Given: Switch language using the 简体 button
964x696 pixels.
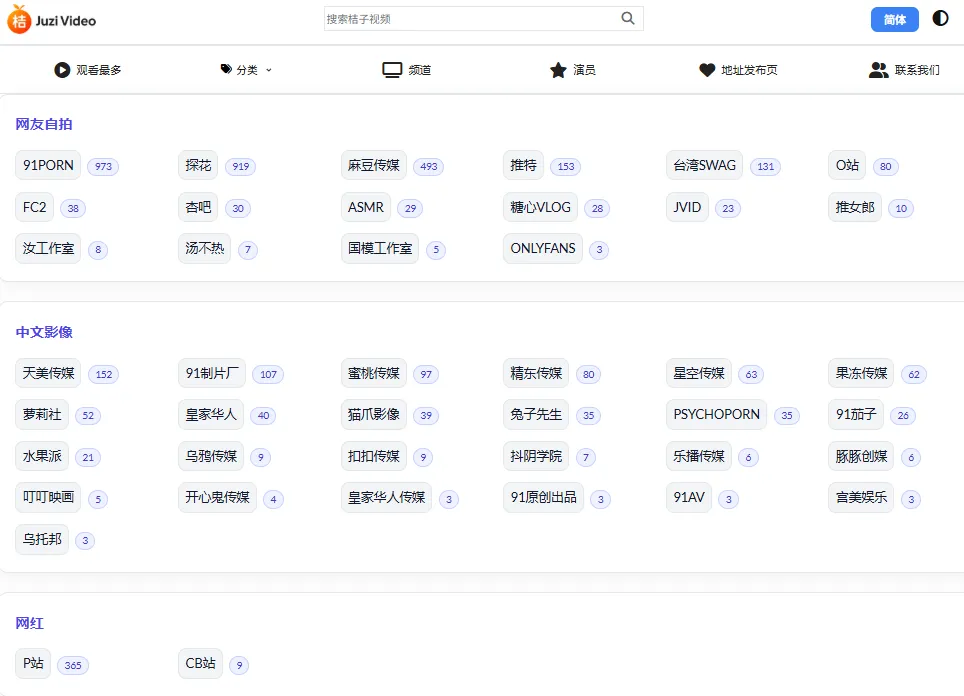Looking at the screenshot, I should [x=894, y=19].
